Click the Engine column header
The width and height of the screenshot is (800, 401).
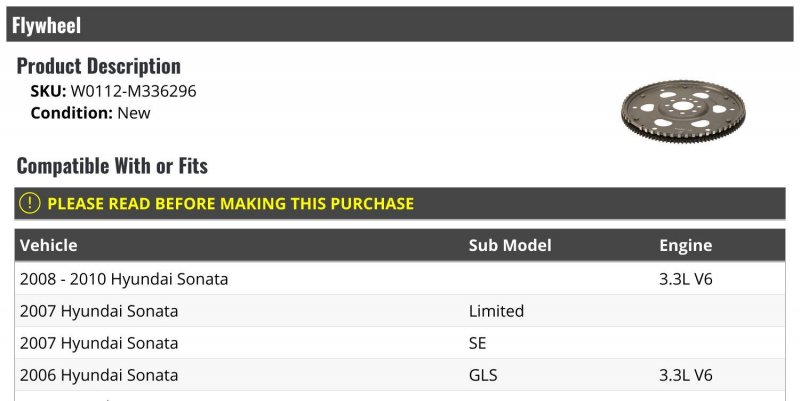tap(685, 246)
